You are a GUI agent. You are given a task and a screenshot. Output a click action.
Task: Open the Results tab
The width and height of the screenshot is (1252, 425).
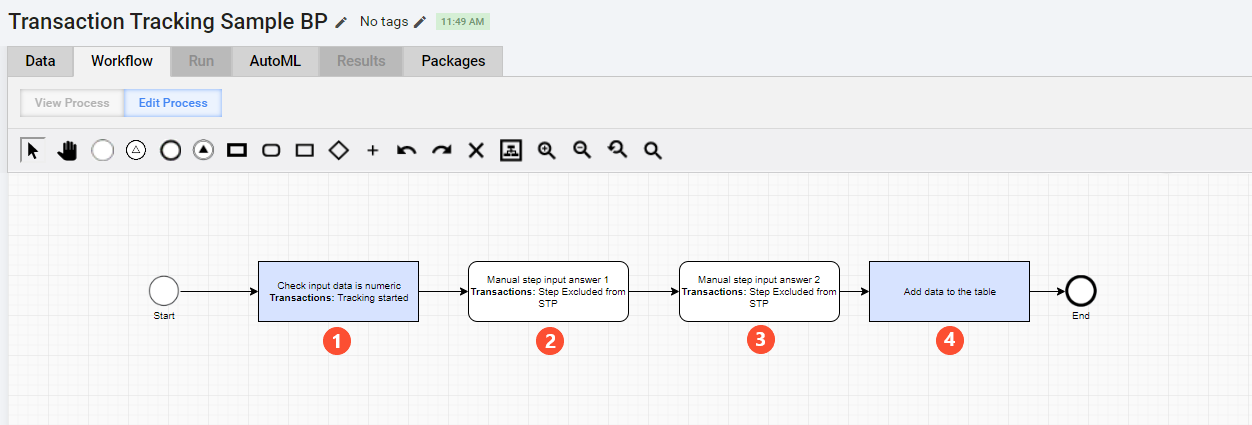click(361, 61)
